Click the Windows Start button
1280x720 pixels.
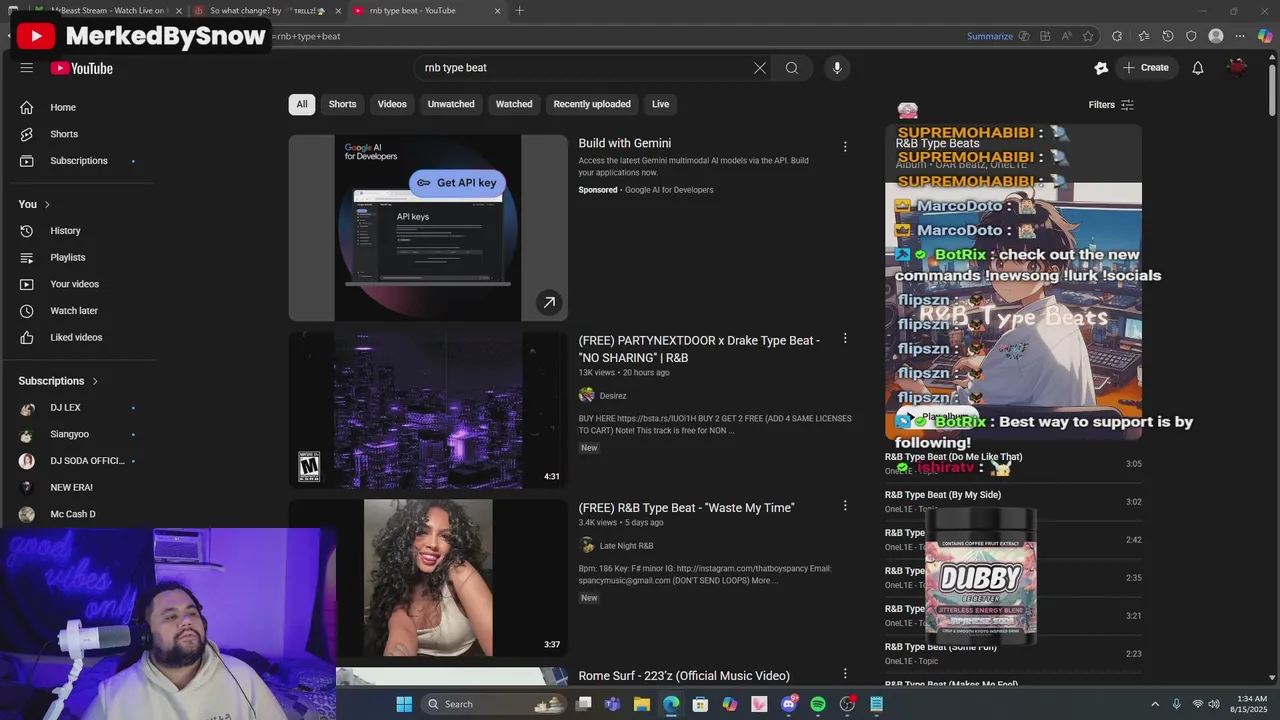[404, 704]
